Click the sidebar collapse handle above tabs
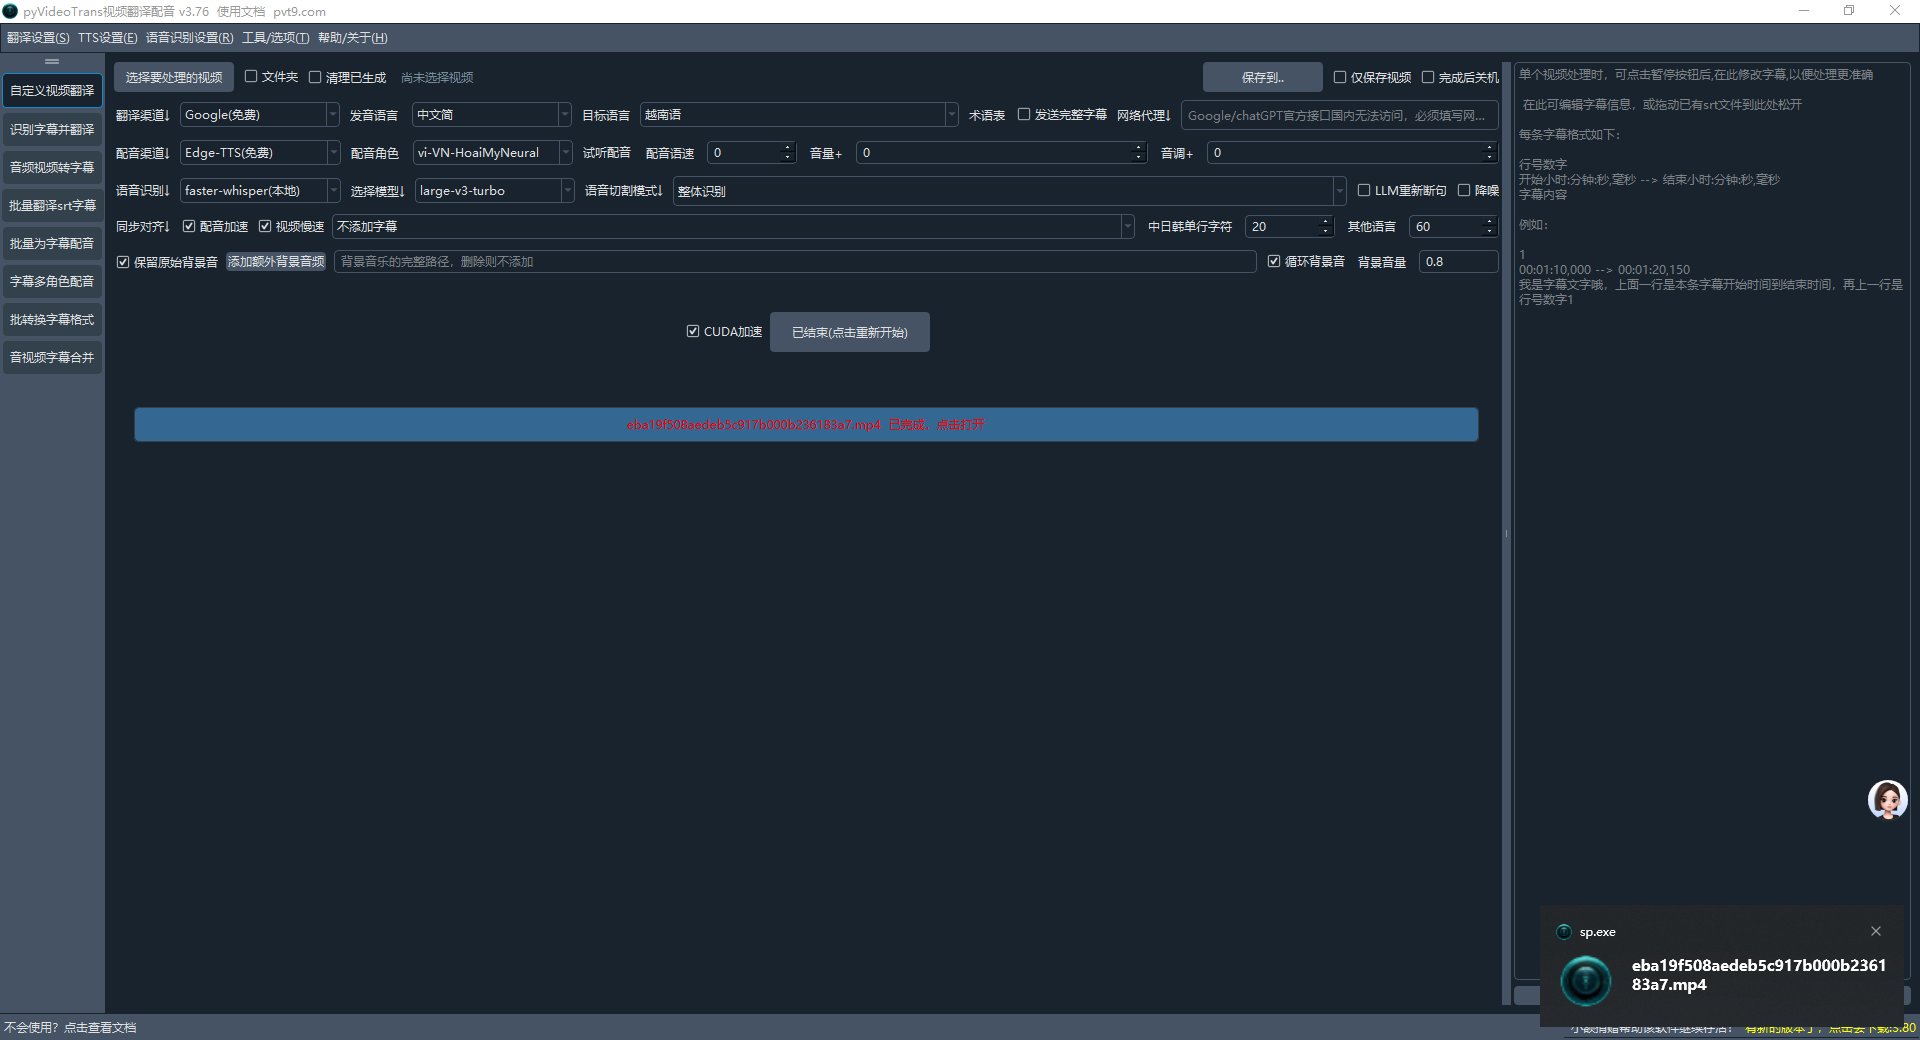The height and width of the screenshot is (1040, 1920). 52,62
